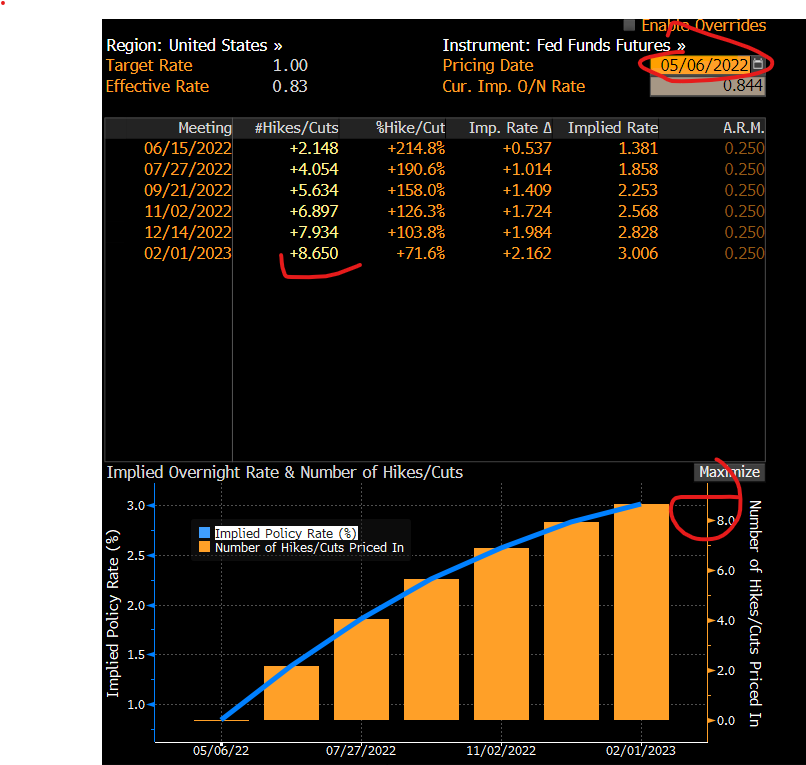
Task: Open the Region: United States selector
Action: 194,45
